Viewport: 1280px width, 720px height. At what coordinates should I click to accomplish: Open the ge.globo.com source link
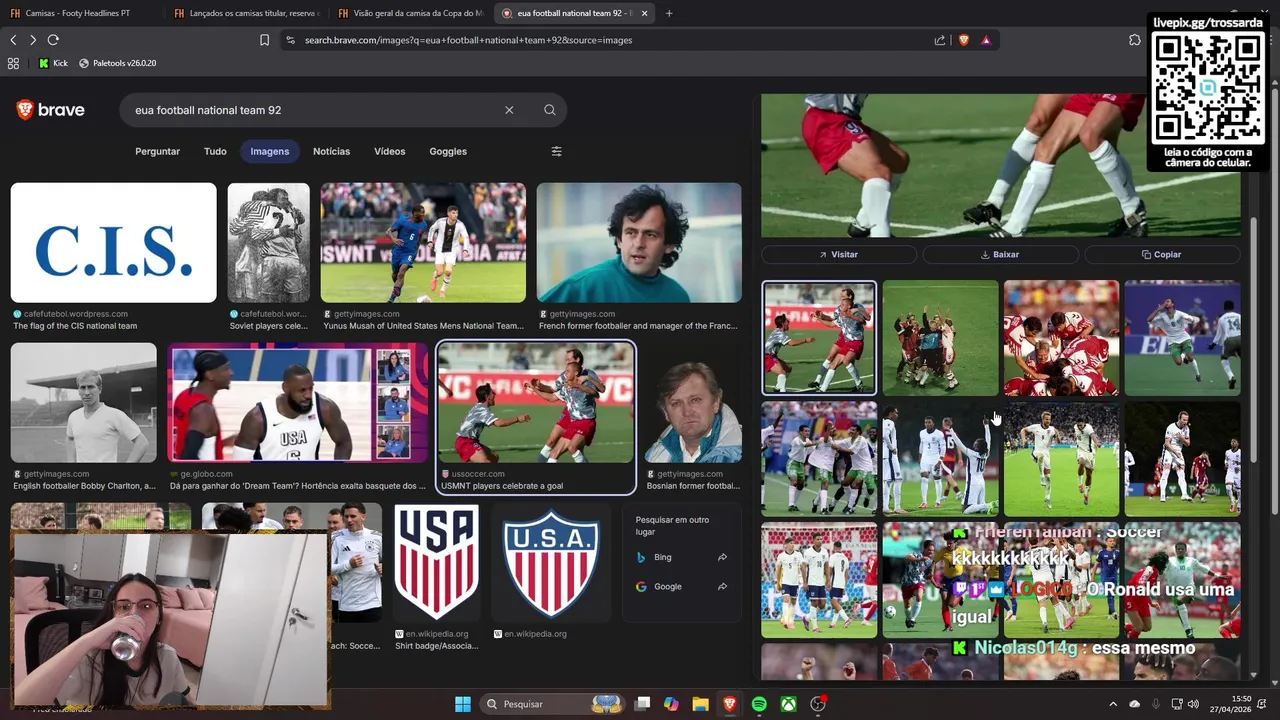click(x=206, y=474)
